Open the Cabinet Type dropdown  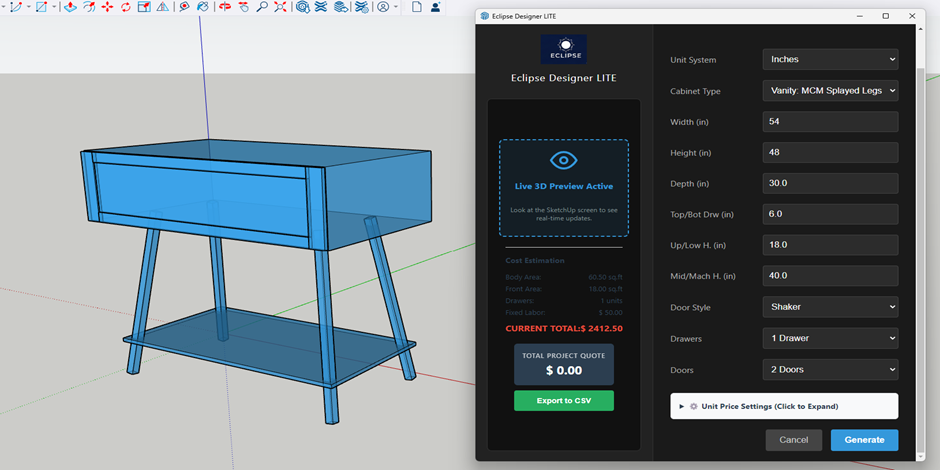(x=830, y=91)
